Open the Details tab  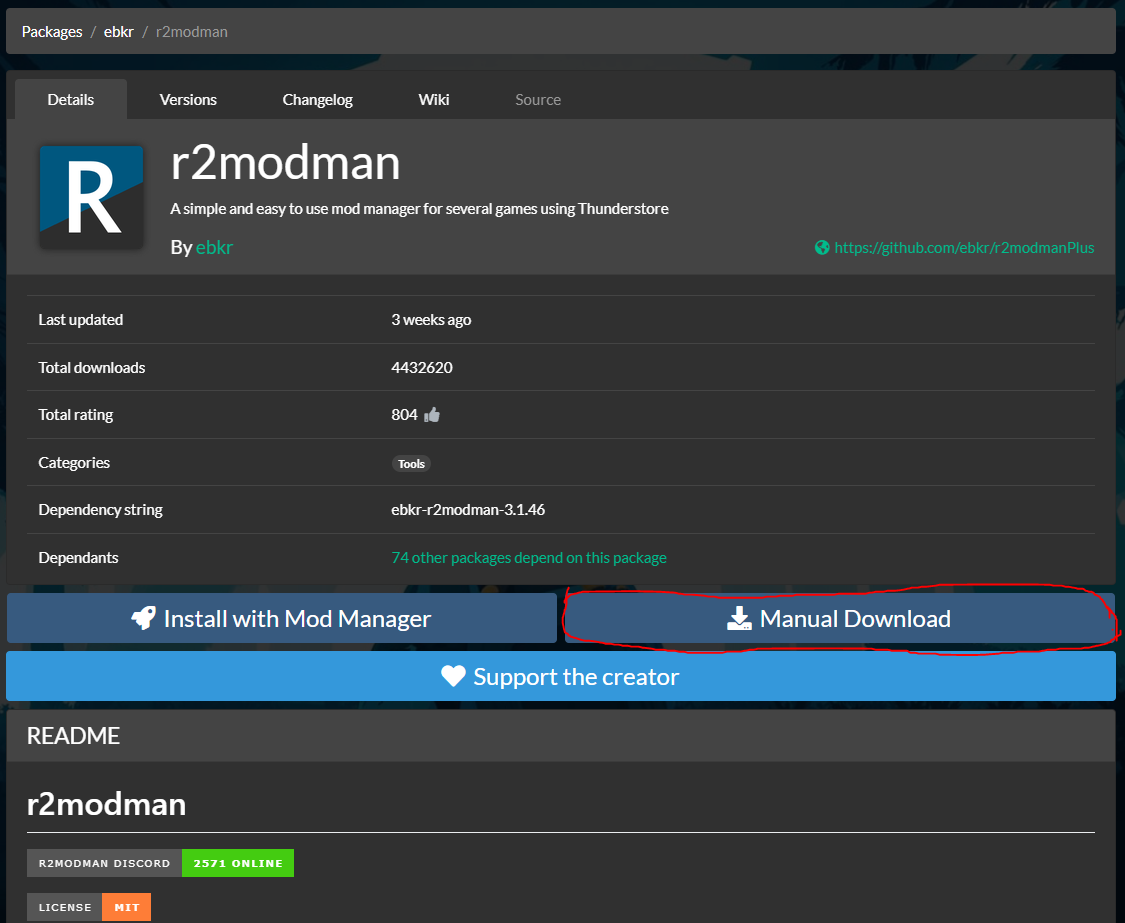pyautogui.click(x=70, y=100)
